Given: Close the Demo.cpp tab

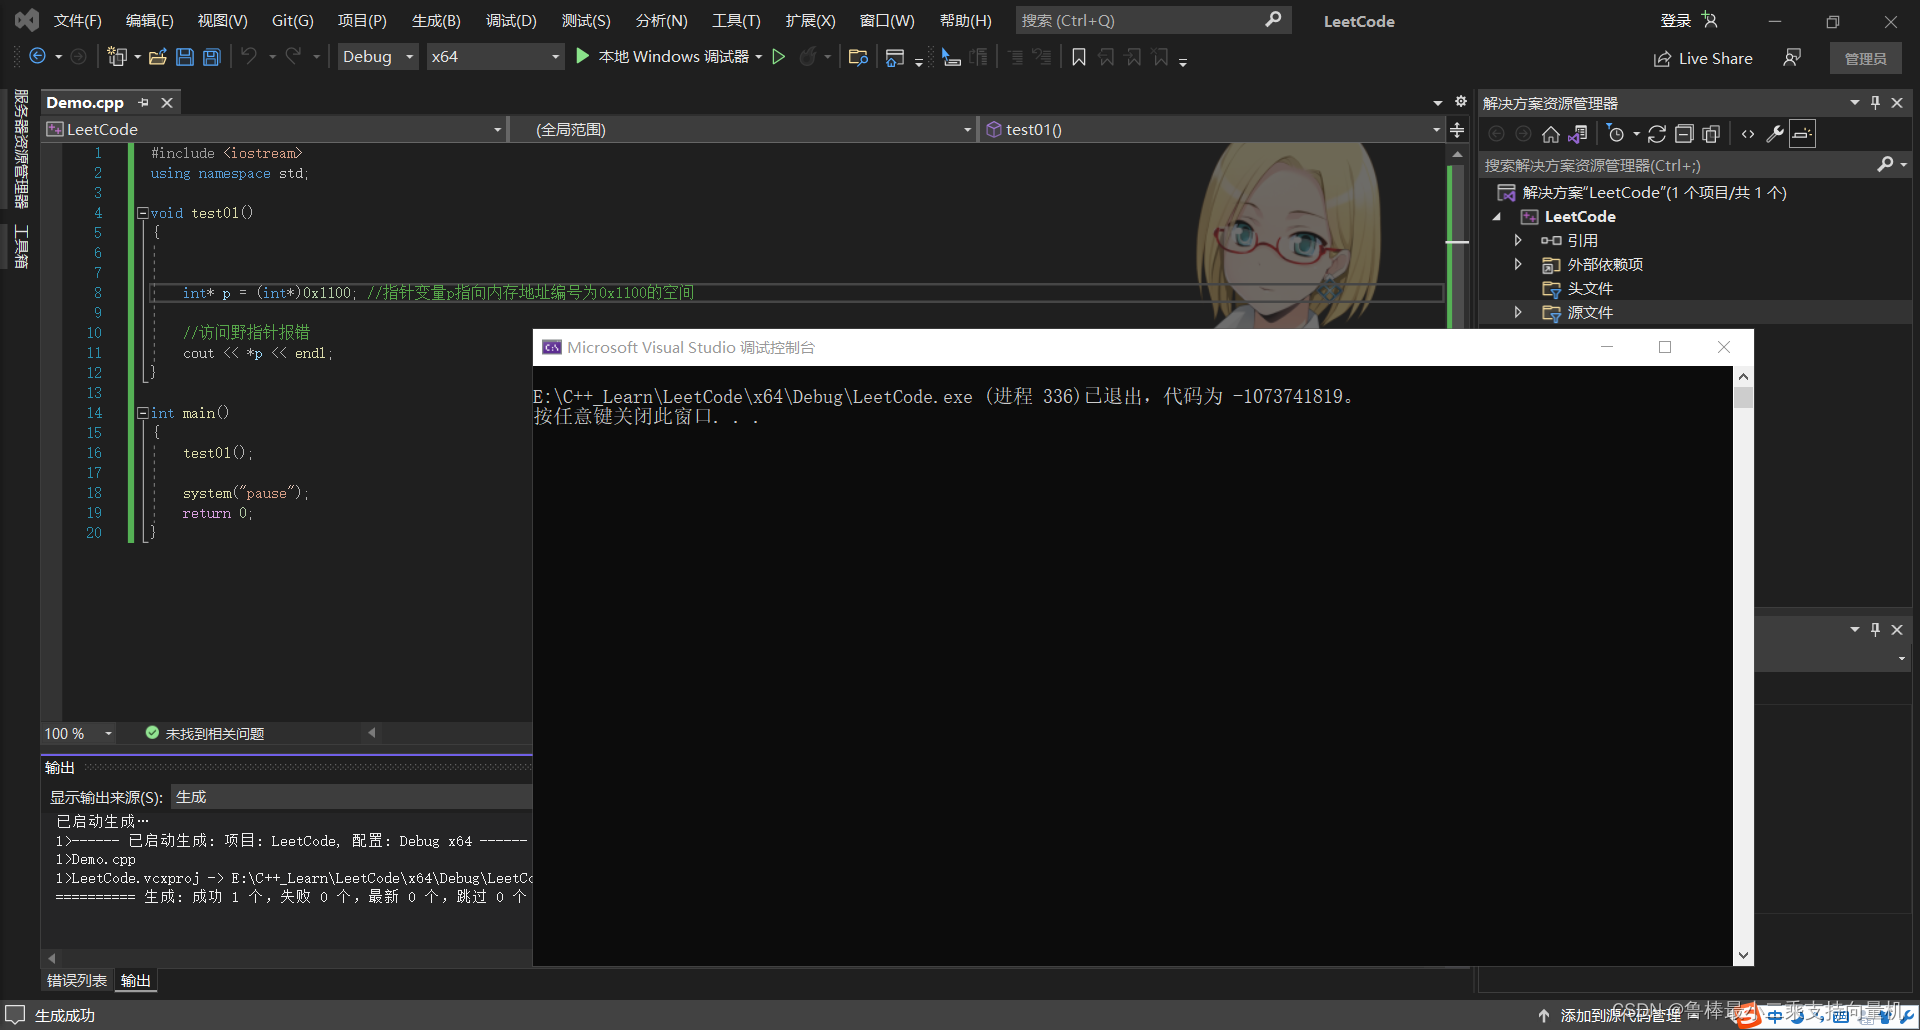Looking at the screenshot, I should [167, 103].
